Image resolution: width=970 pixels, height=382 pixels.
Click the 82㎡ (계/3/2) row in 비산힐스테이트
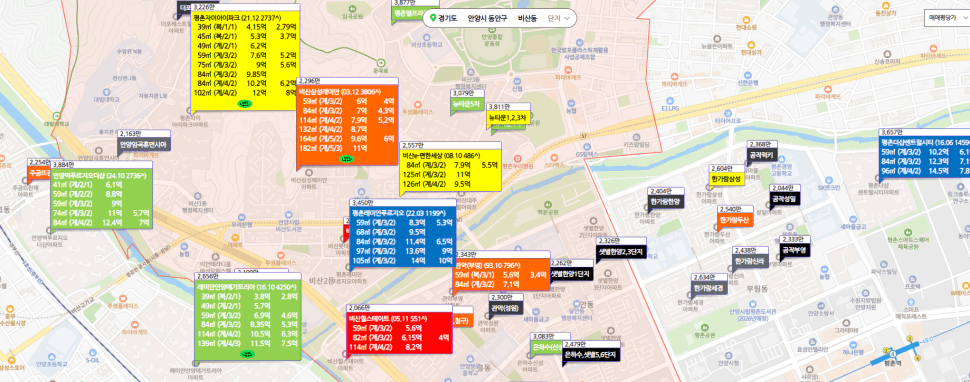tap(400, 337)
